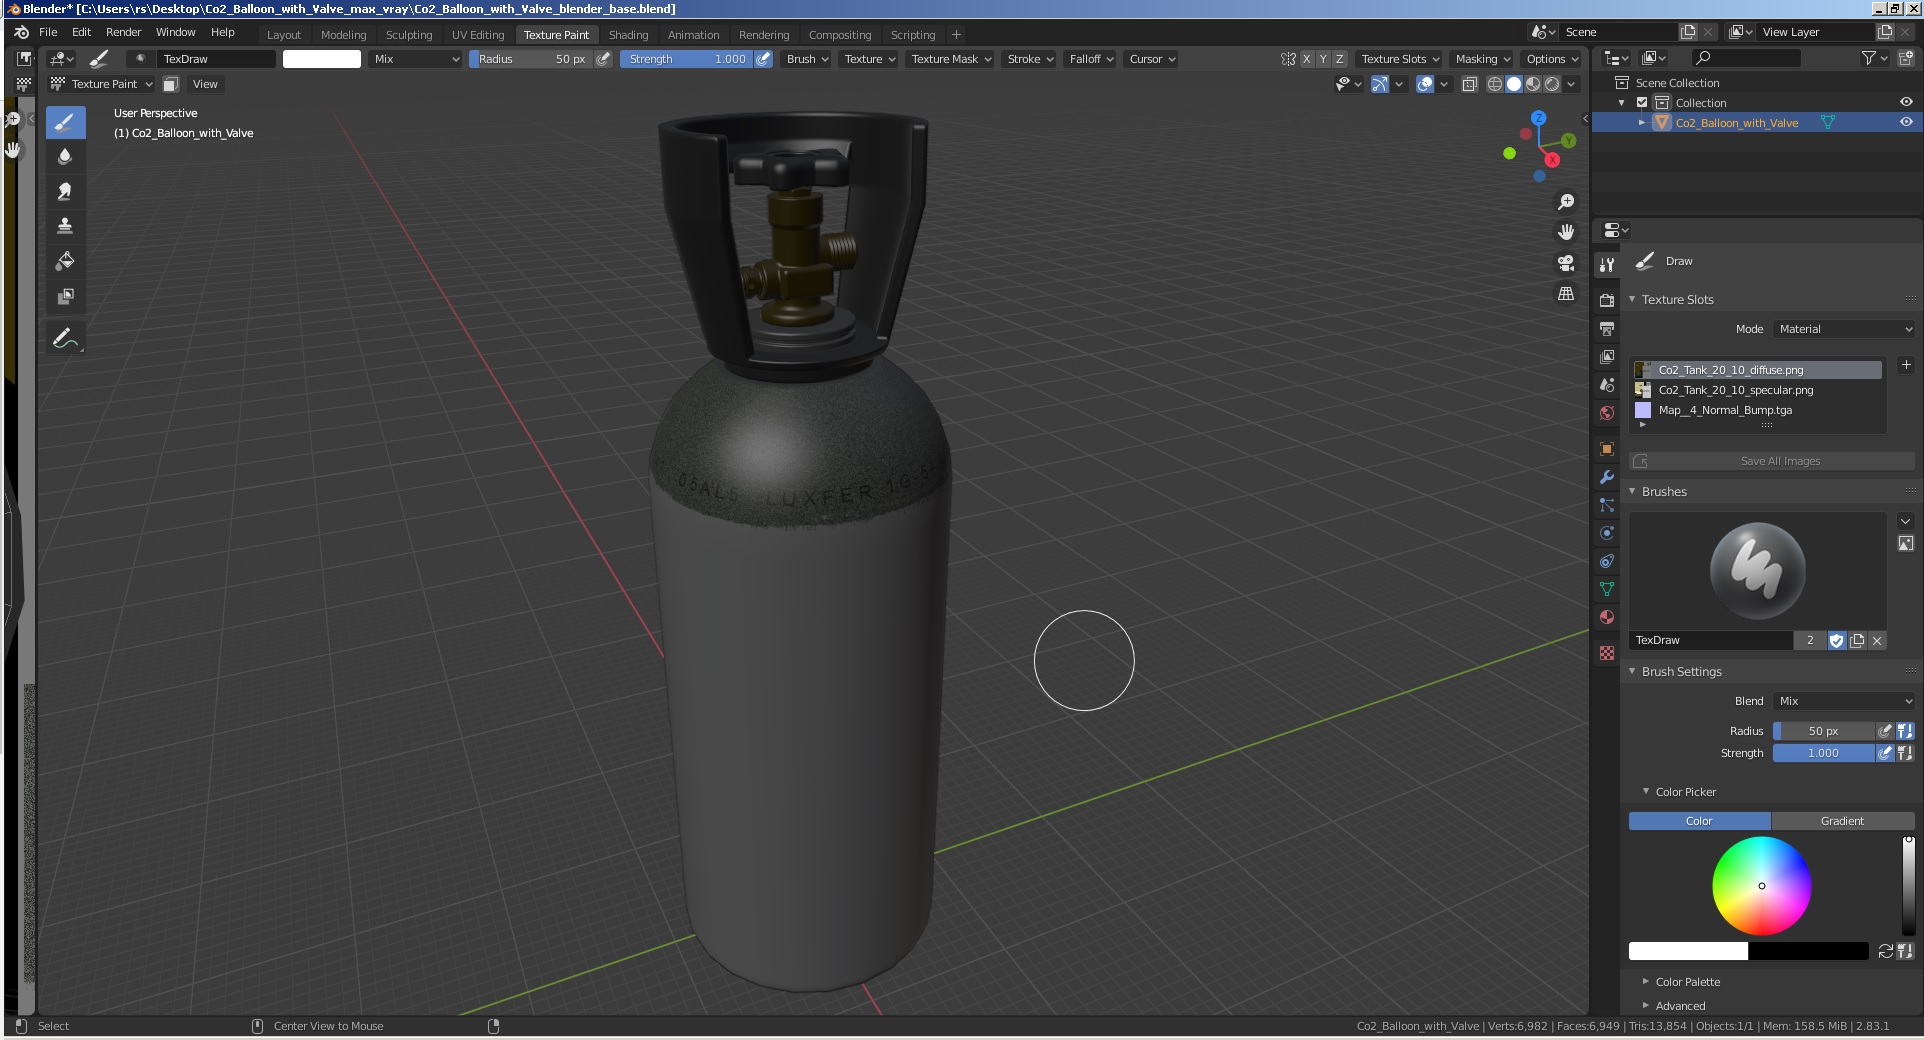The height and width of the screenshot is (1040, 1924).
Task: Select the Draw brush tool in the toolbar
Action: tap(65, 122)
